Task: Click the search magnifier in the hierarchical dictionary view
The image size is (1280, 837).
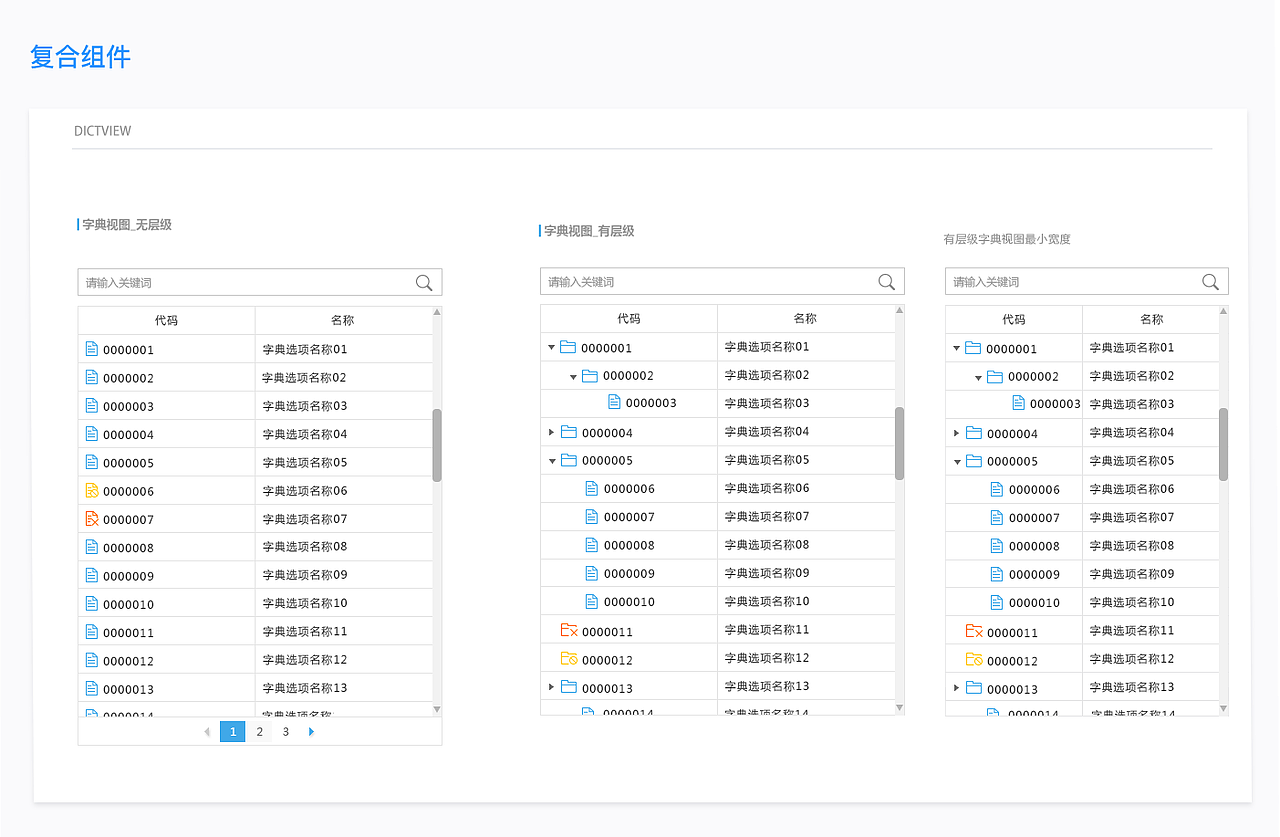Action: 887,282
